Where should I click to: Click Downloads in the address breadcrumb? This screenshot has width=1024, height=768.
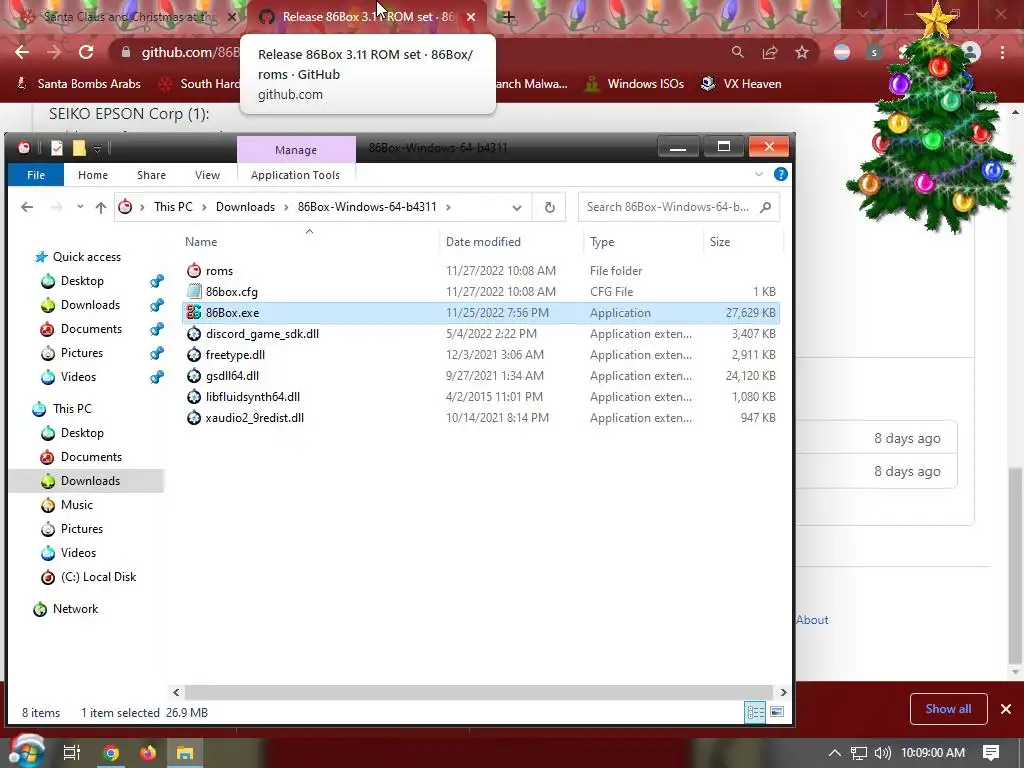pyautogui.click(x=246, y=207)
